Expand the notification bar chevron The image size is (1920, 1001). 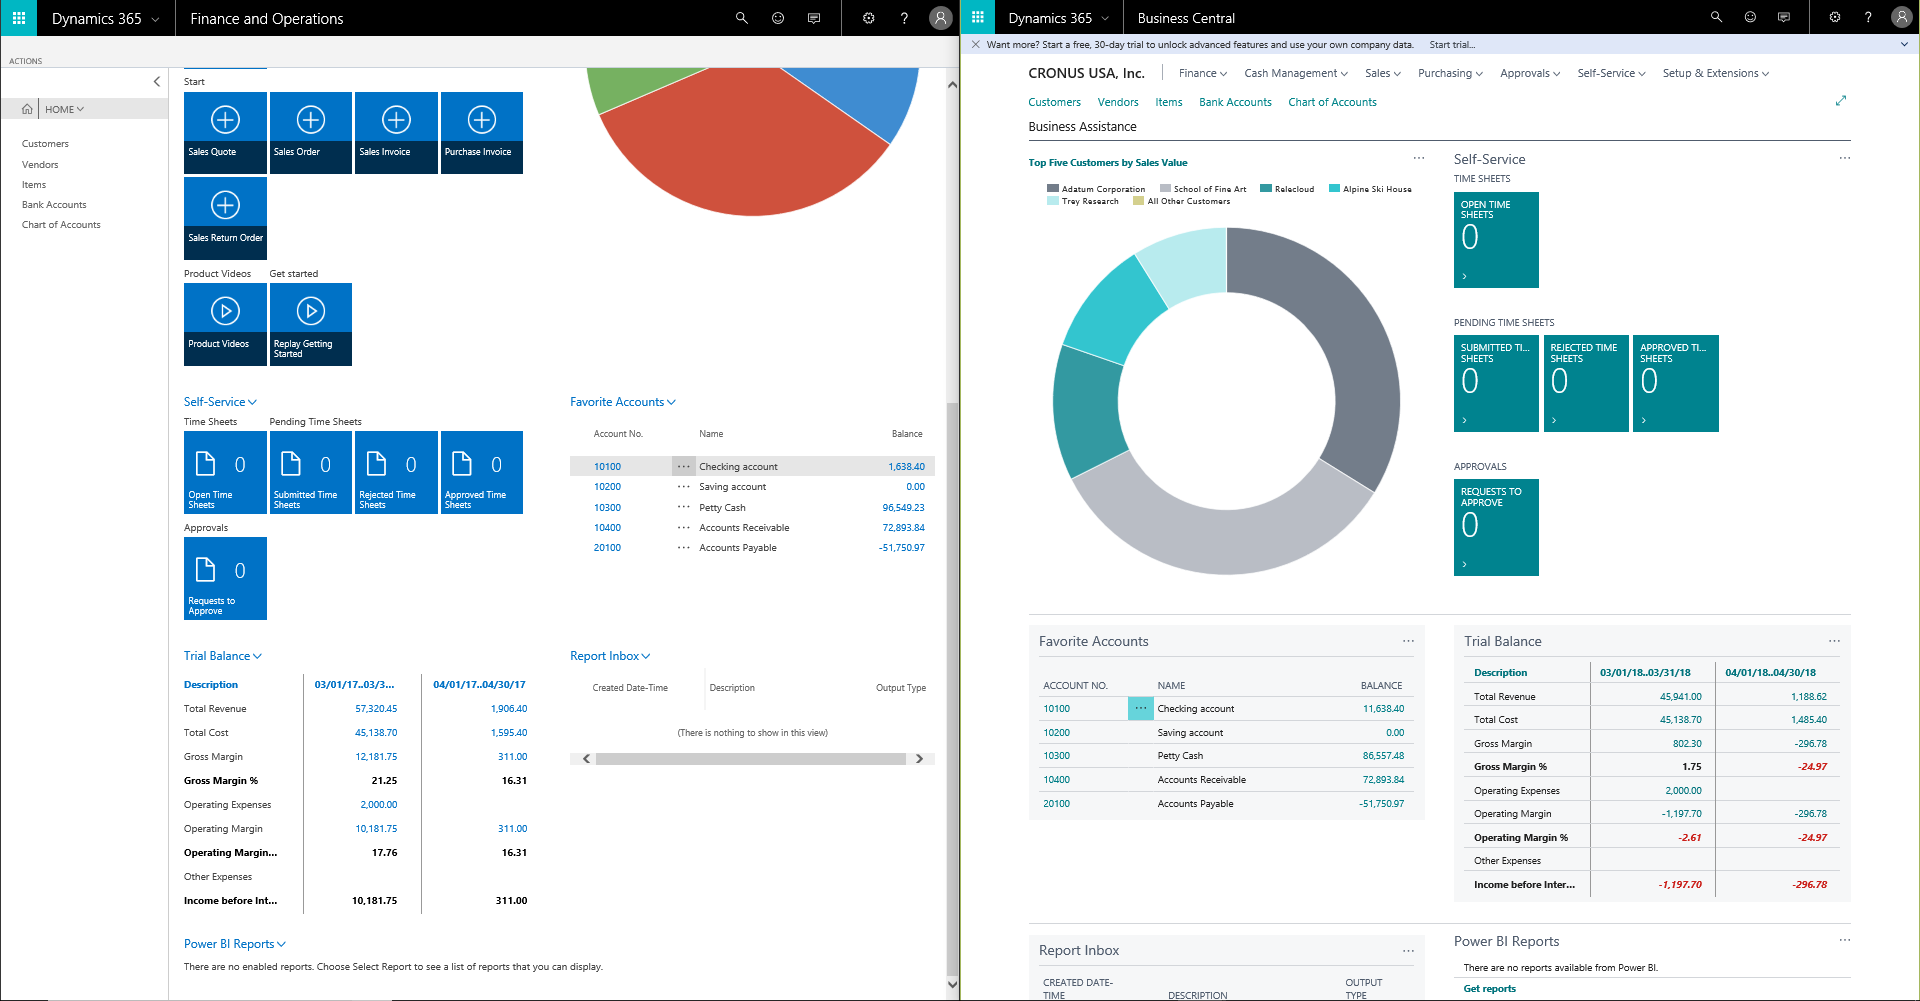(x=1904, y=44)
